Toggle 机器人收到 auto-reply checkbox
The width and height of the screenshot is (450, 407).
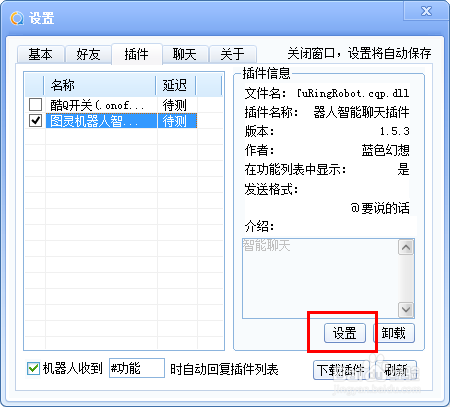click(33, 369)
